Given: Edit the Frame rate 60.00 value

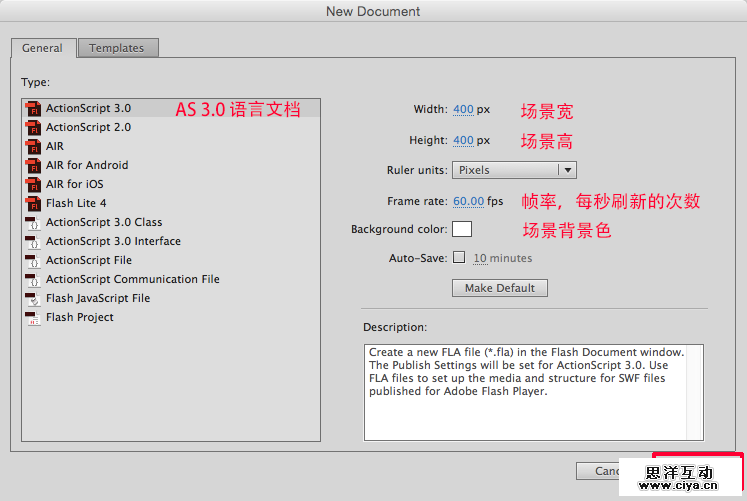Looking at the screenshot, I should (x=468, y=201).
